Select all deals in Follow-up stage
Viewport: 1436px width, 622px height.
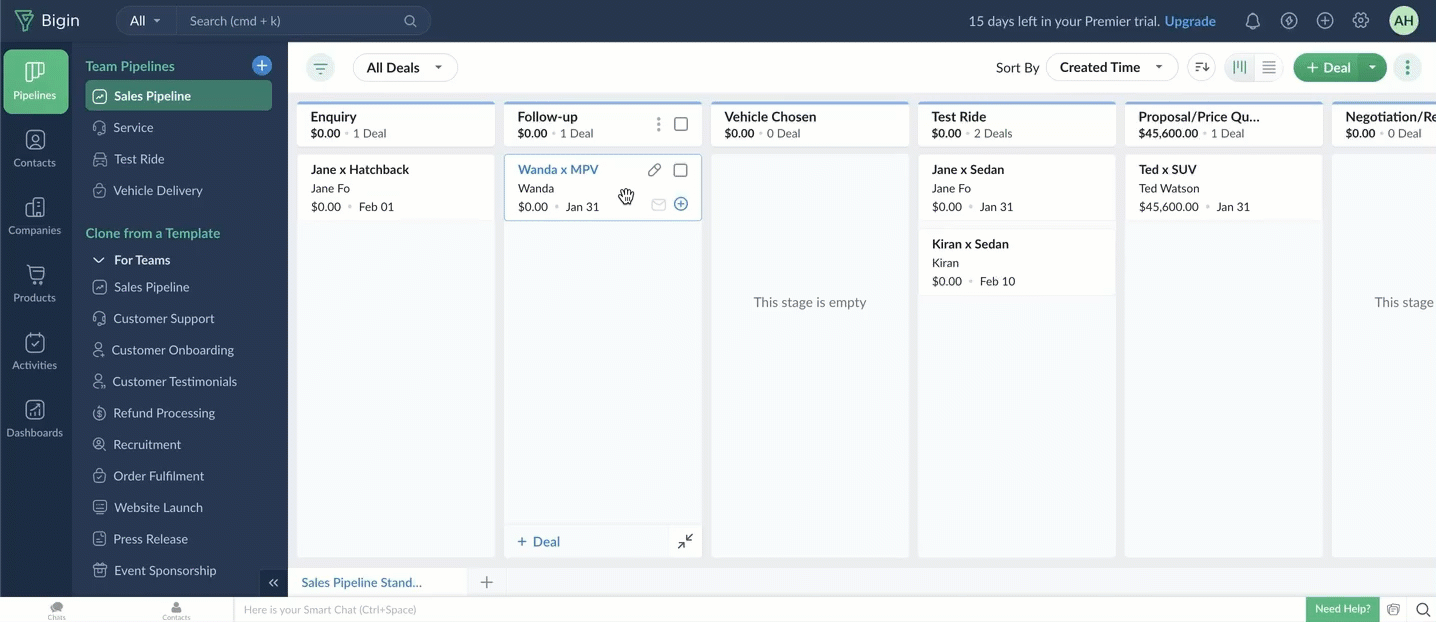[681, 124]
